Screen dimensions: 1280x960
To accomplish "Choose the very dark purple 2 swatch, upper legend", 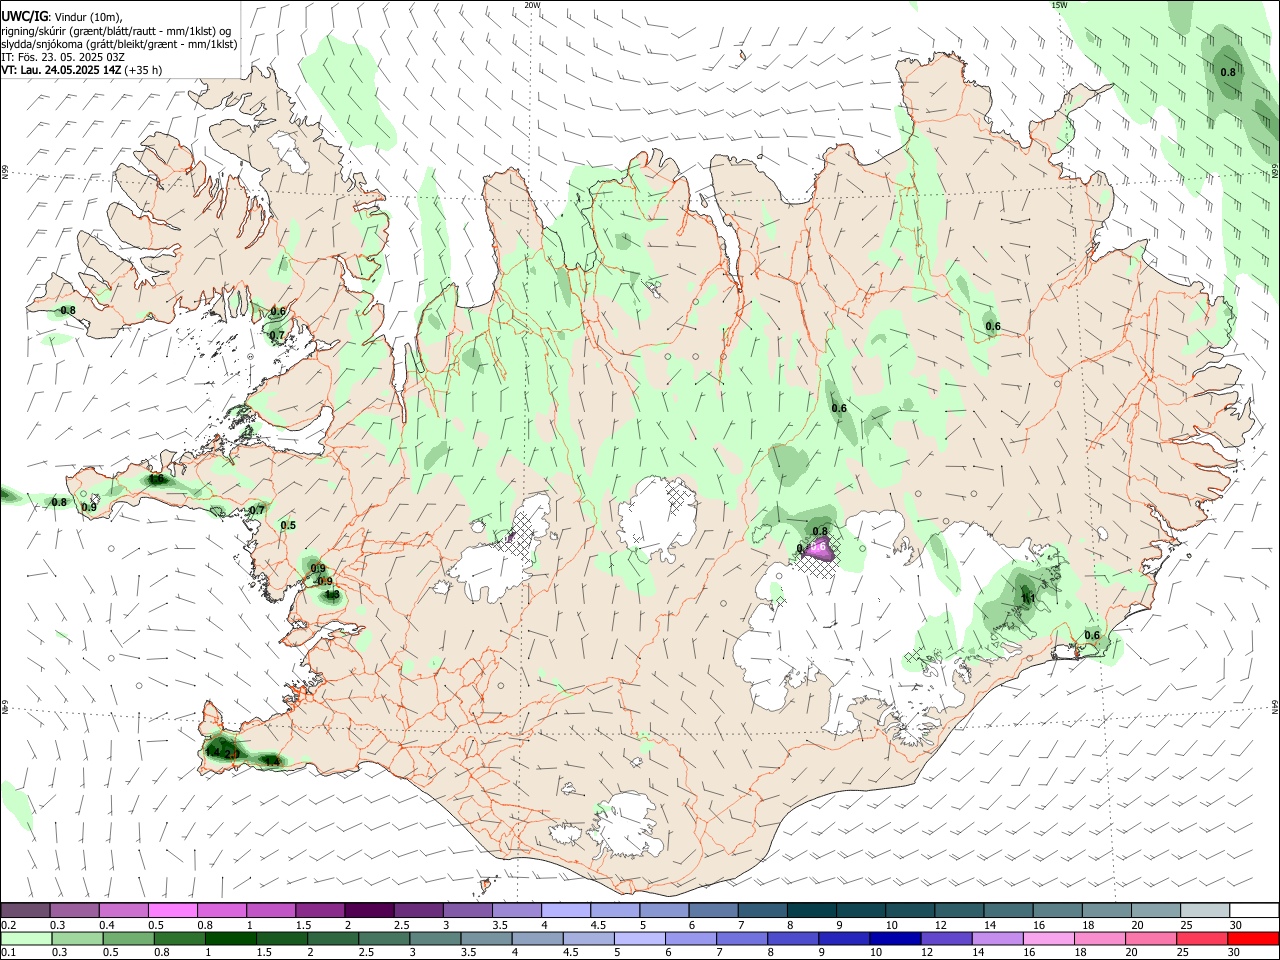I will pyautogui.click(x=368, y=911).
